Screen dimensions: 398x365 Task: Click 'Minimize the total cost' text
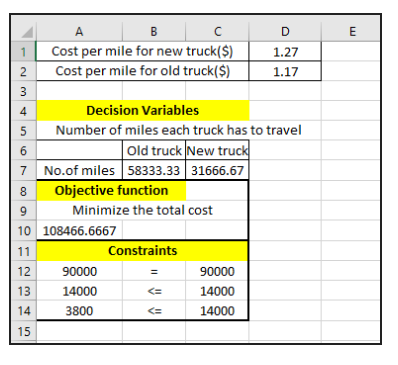click(x=142, y=210)
